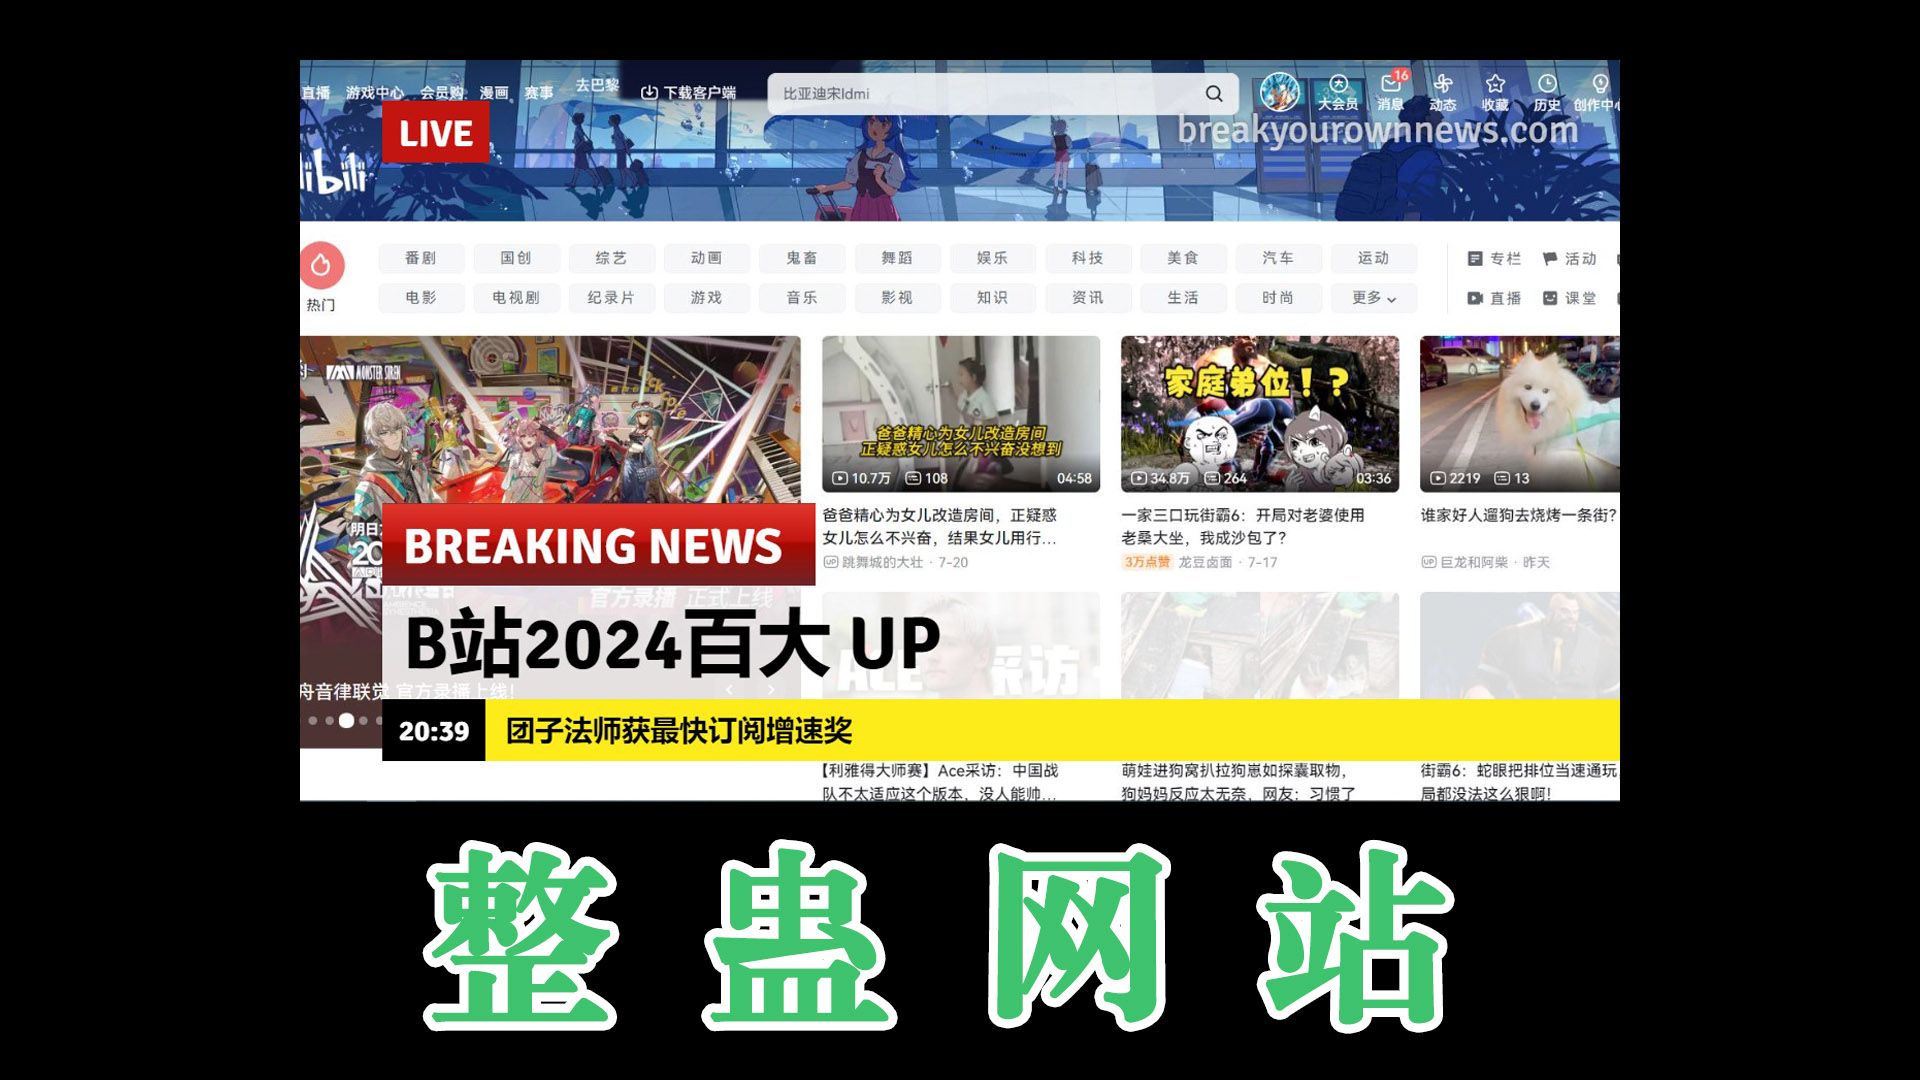Select the 运动 category
This screenshot has height=1080, width=1920.
[x=1374, y=258]
